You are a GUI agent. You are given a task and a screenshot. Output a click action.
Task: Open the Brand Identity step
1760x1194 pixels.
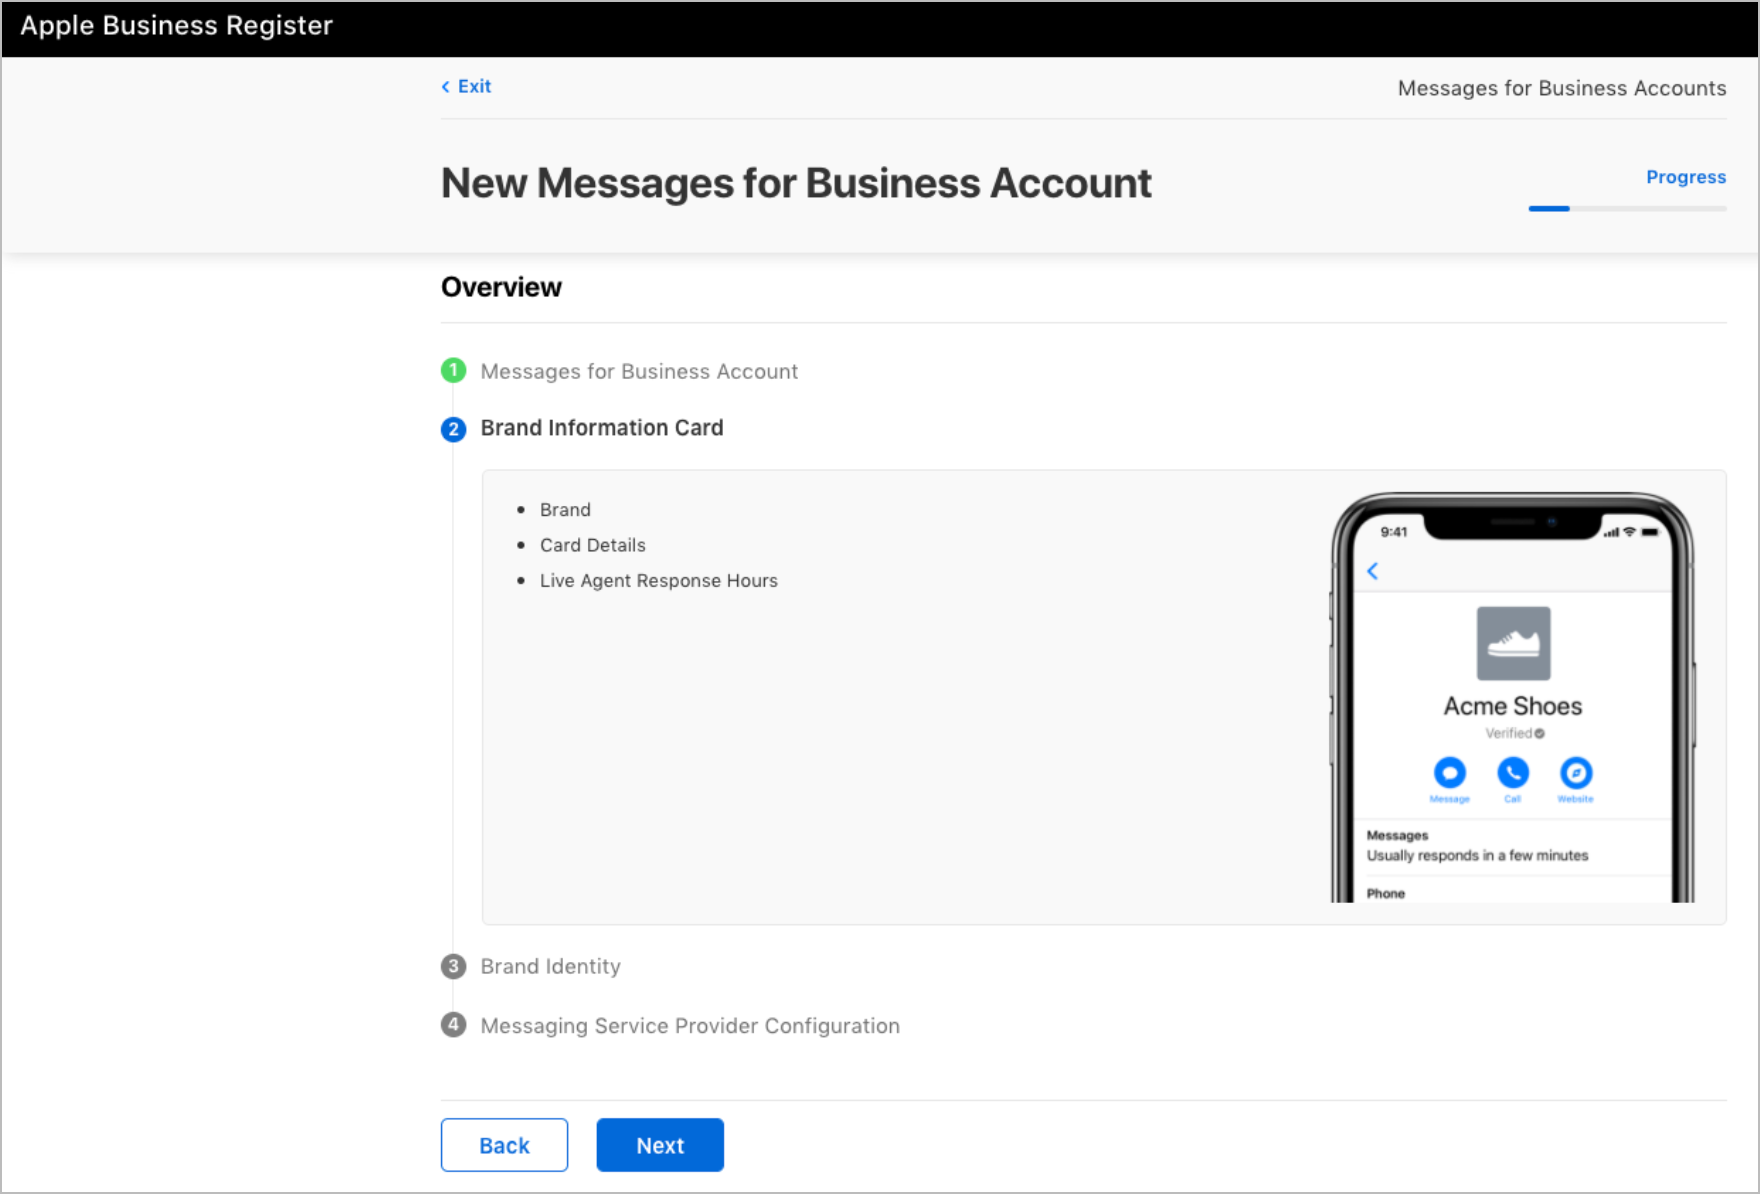click(551, 966)
